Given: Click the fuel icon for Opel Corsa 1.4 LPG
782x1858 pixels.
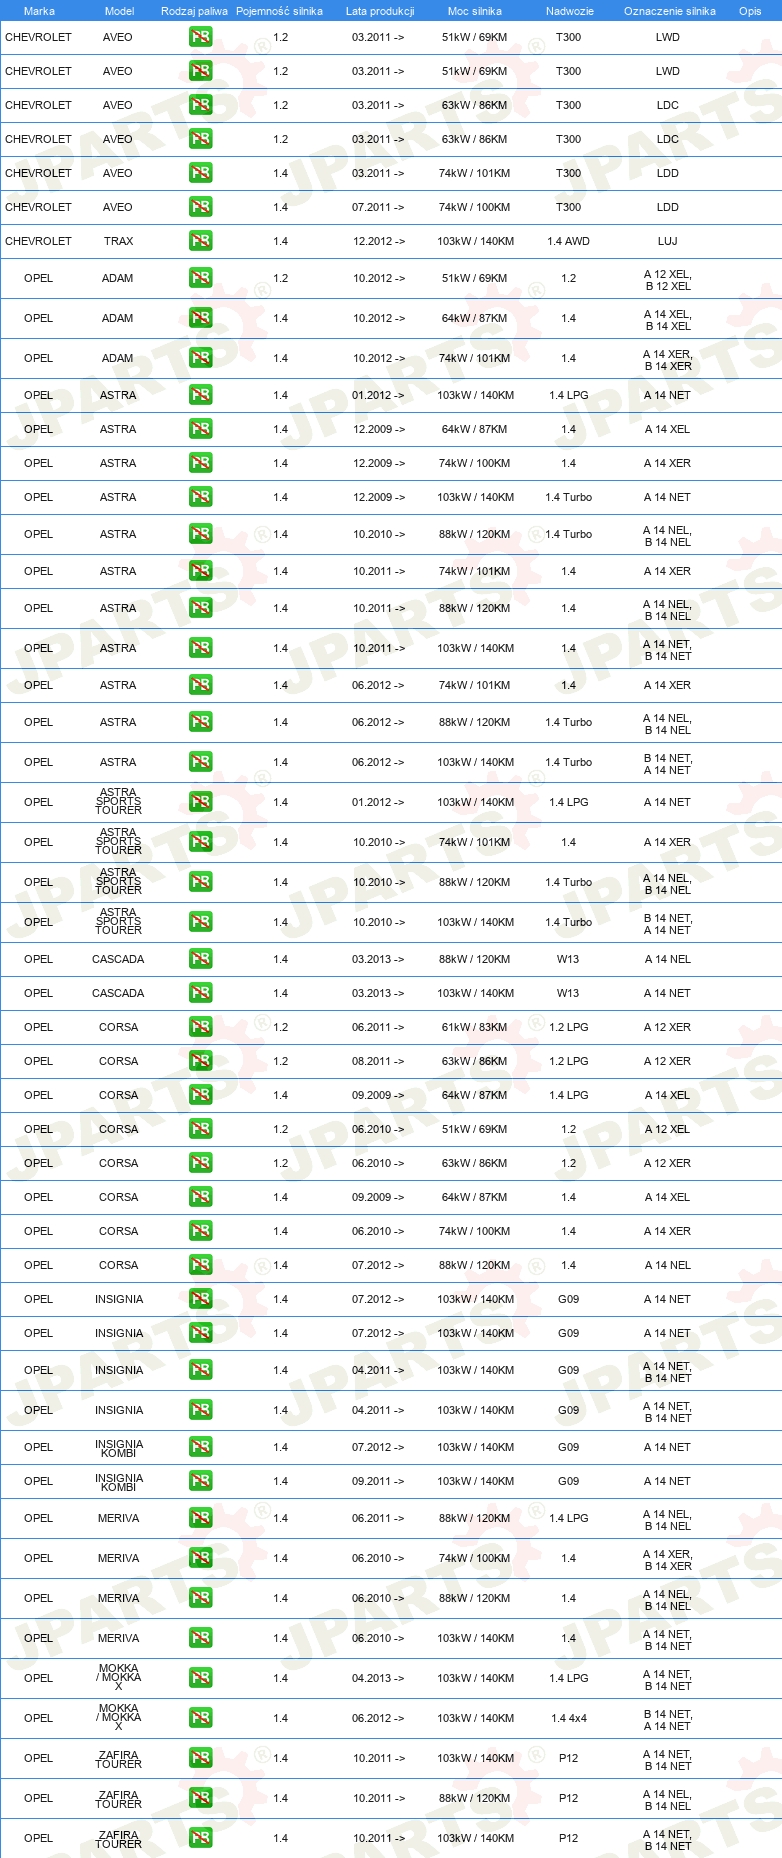Looking at the screenshot, I should coord(201,1095).
